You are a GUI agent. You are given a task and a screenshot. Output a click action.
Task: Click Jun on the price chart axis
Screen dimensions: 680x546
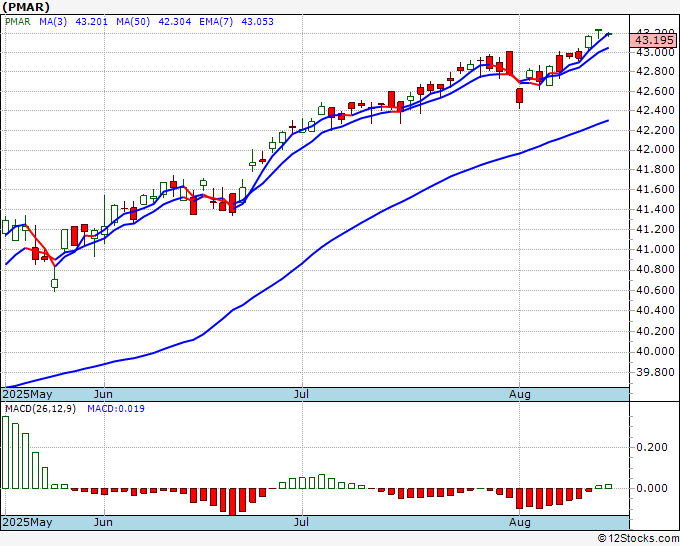pos(103,394)
